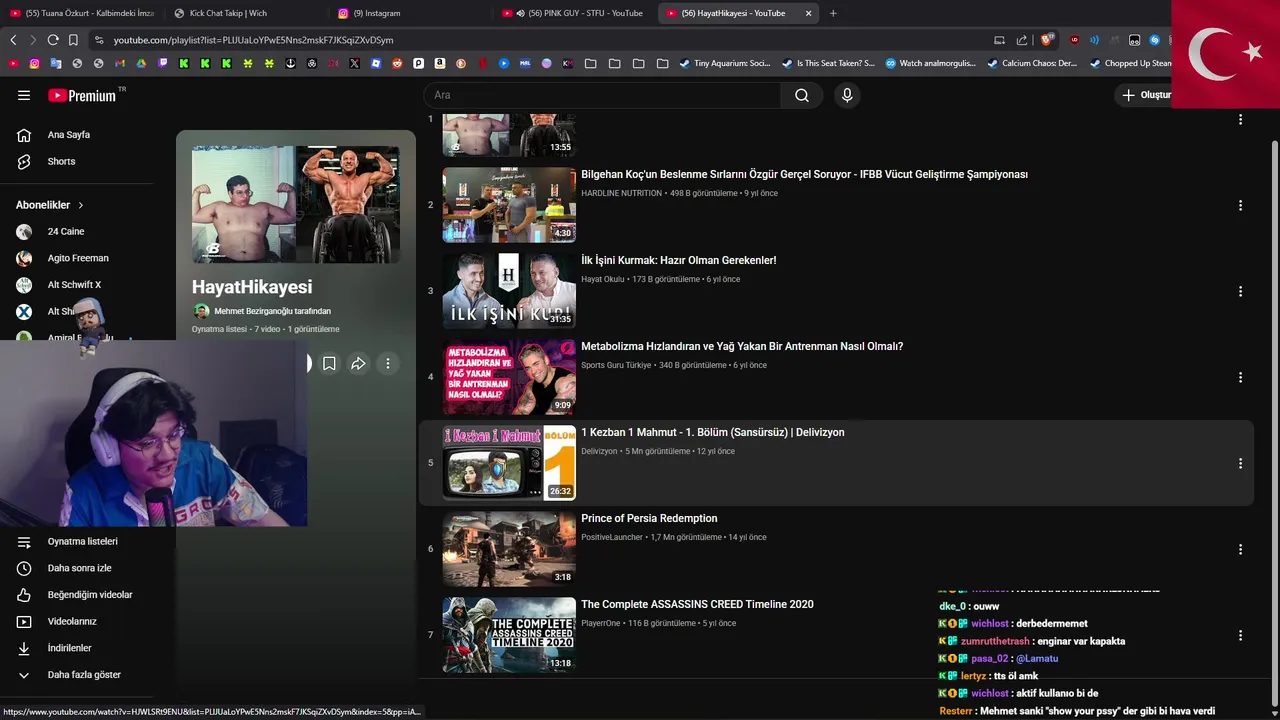Viewport: 1280px width, 720px height.
Task: Open the Instagram bookmark in the bookmarks bar
Action: pos(34,63)
